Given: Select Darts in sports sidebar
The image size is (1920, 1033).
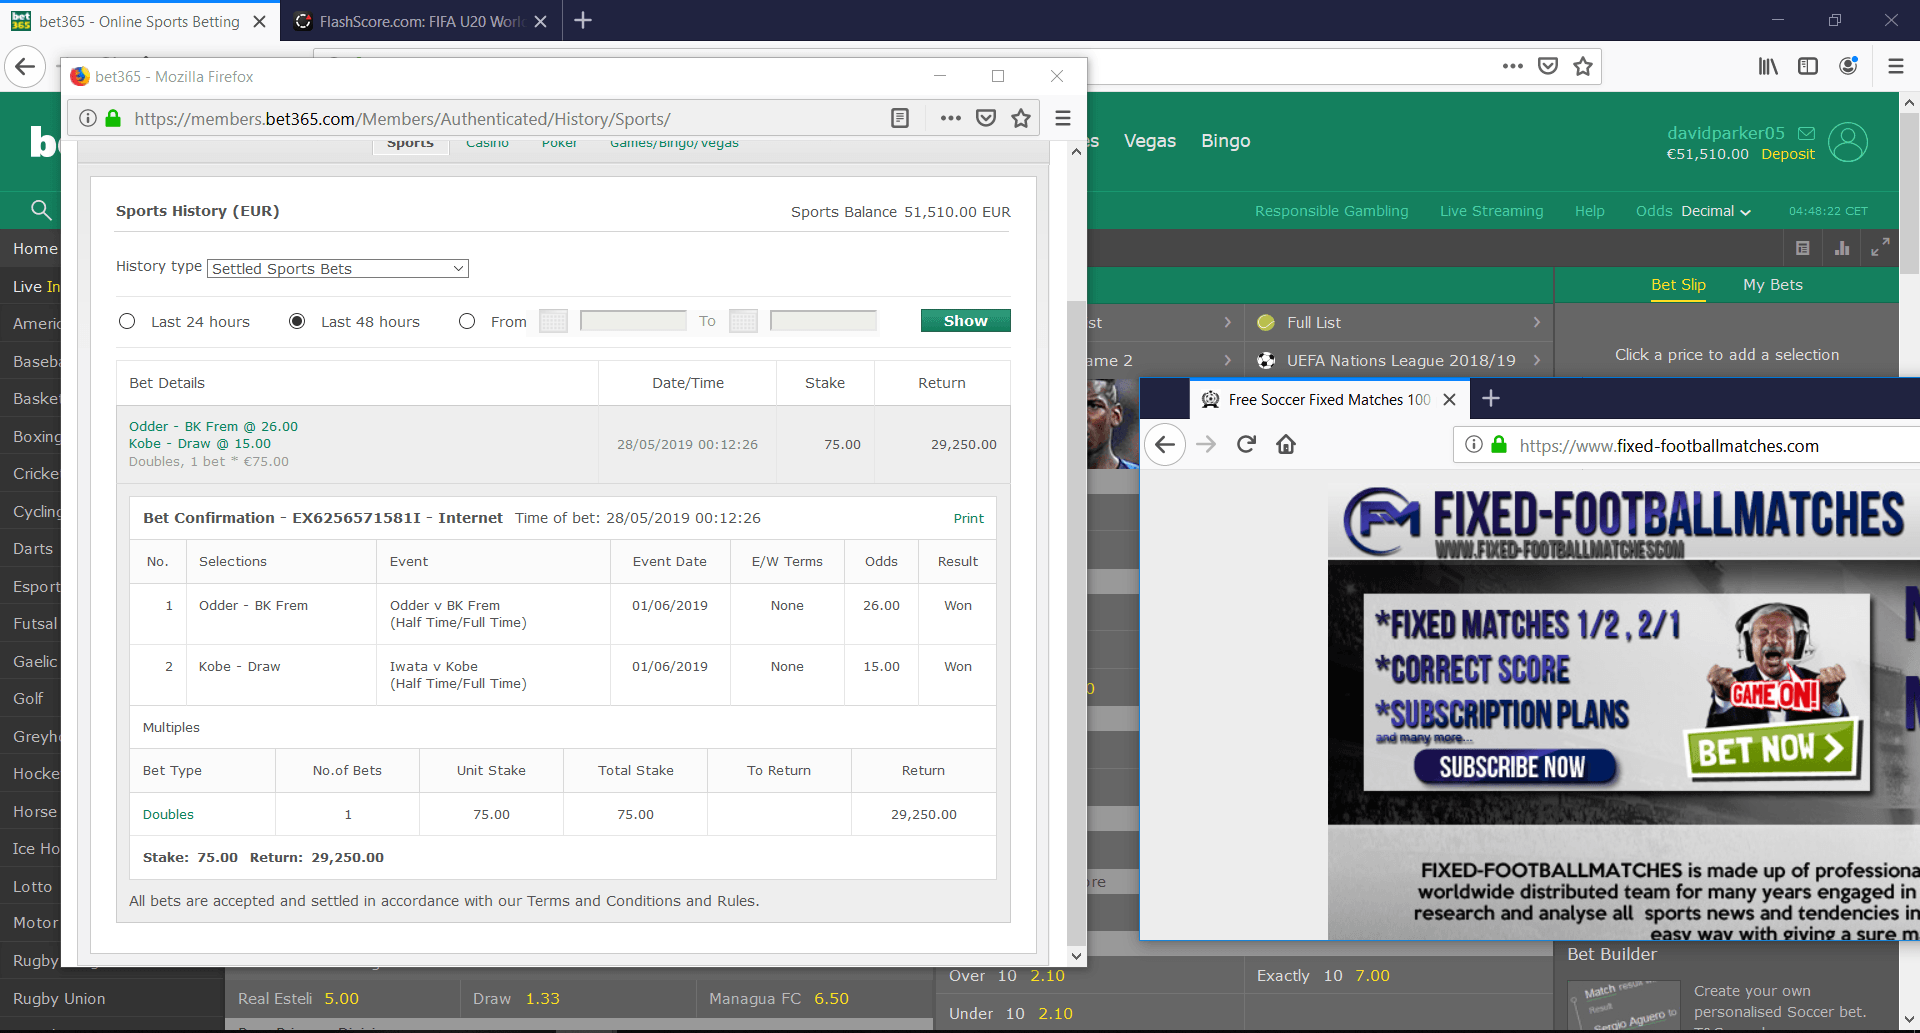Looking at the screenshot, I should (x=33, y=548).
